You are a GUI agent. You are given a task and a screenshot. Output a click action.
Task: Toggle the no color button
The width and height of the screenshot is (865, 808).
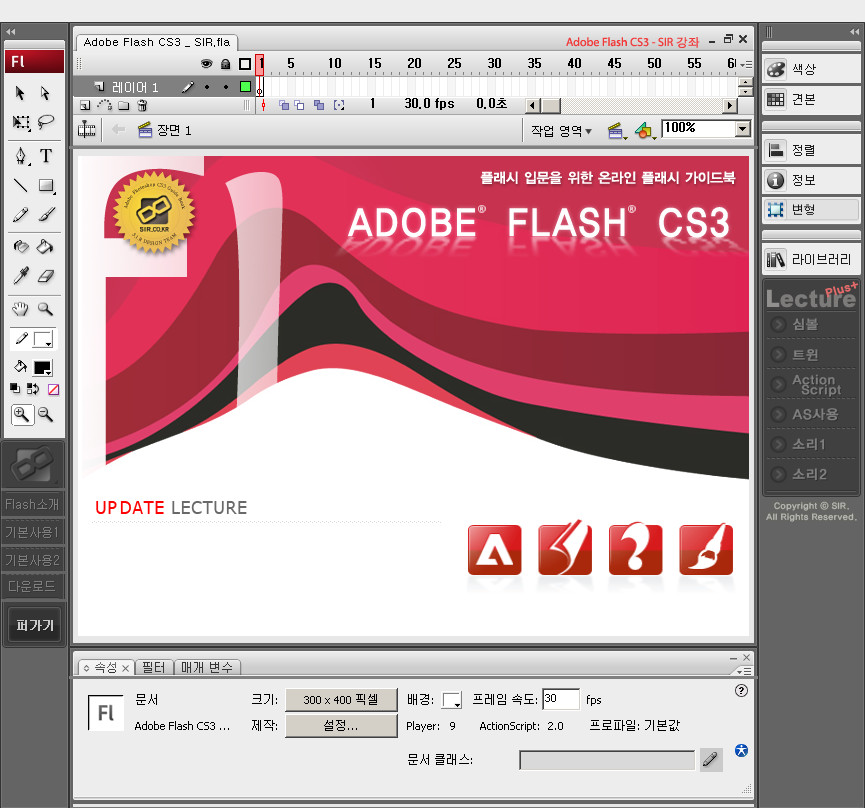pyautogui.click(x=54, y=389)
